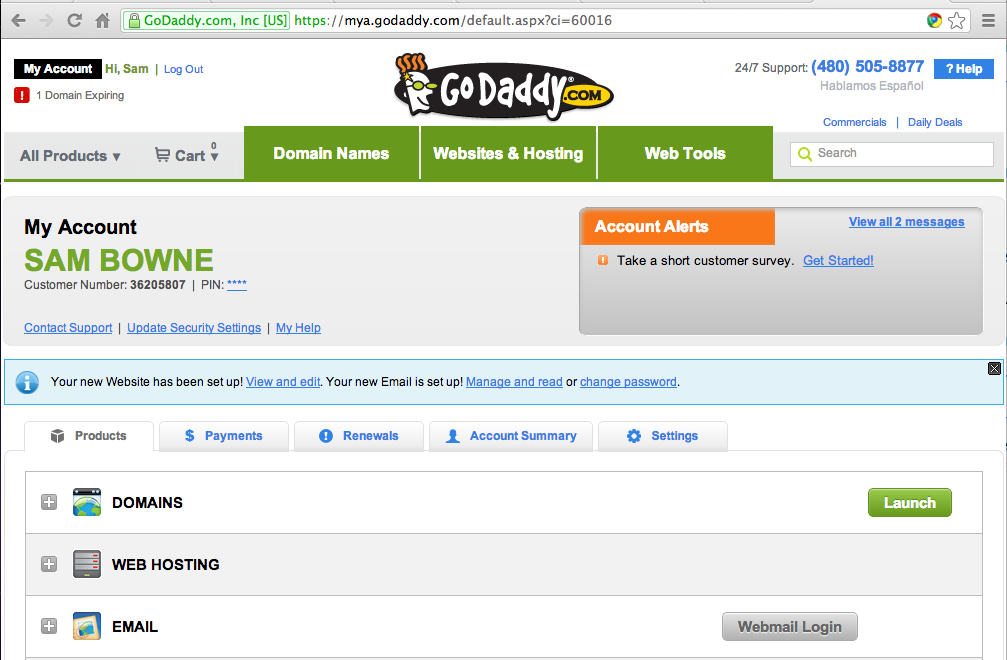Click the GoDaddy logo
This screenshot has width=1007, height=660.
(504, 87)
